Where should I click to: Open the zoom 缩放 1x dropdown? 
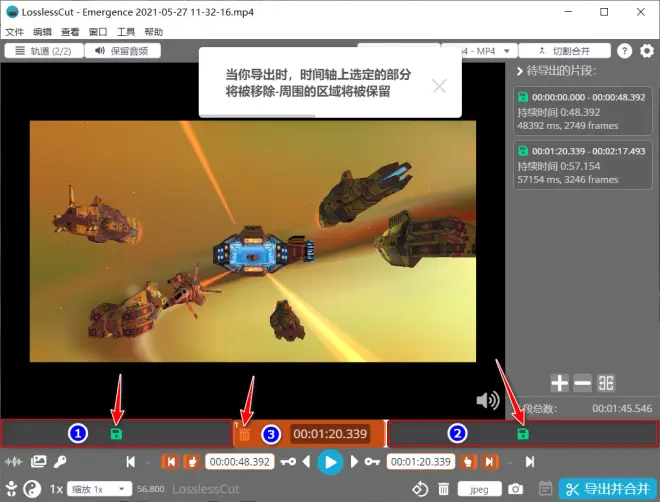pyautogui.click(x=99, y=489)
